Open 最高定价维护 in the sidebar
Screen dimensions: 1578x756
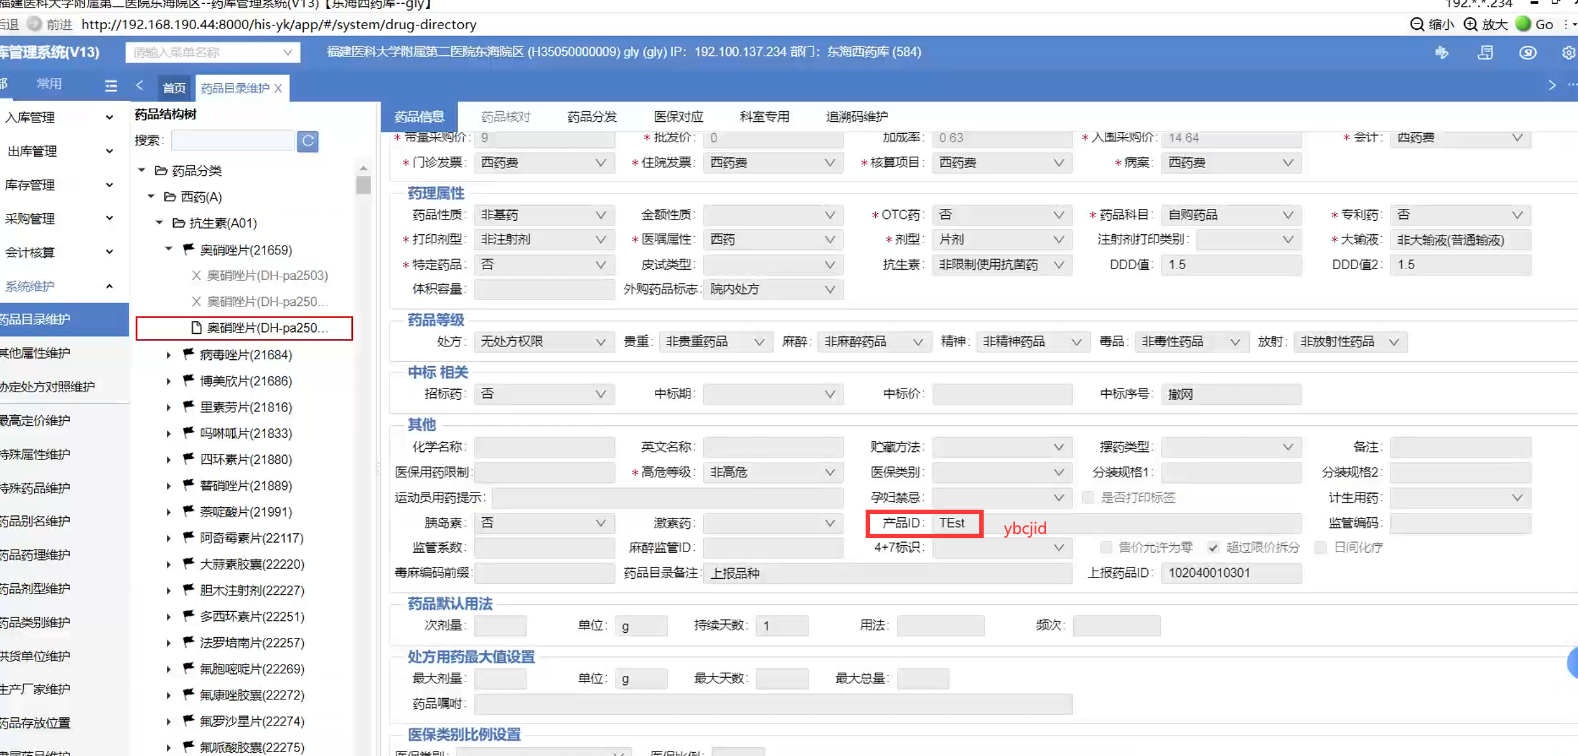click(x=36, y=420)
